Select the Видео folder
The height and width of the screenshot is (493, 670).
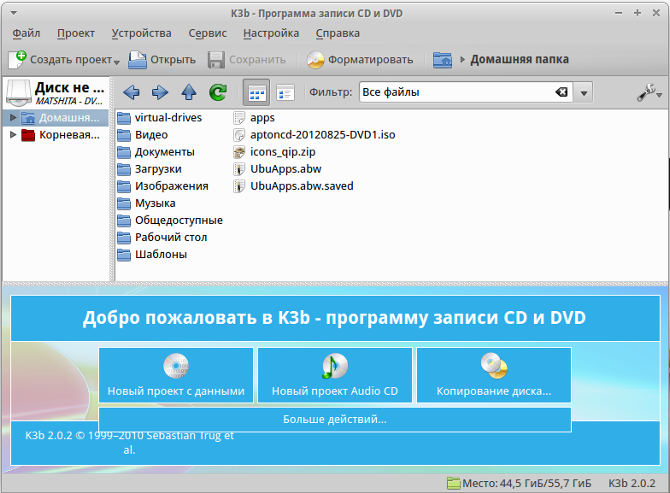(142, 135)
